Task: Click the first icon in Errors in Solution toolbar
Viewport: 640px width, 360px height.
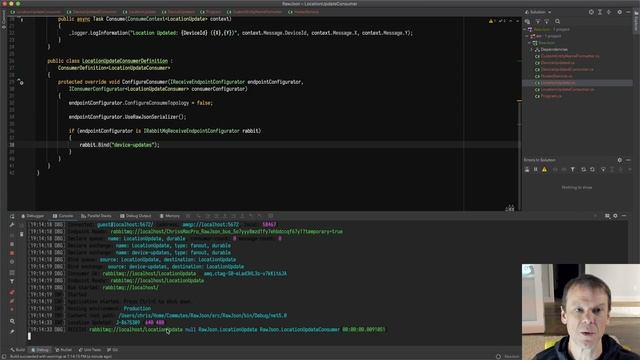Action: (527, 169)
